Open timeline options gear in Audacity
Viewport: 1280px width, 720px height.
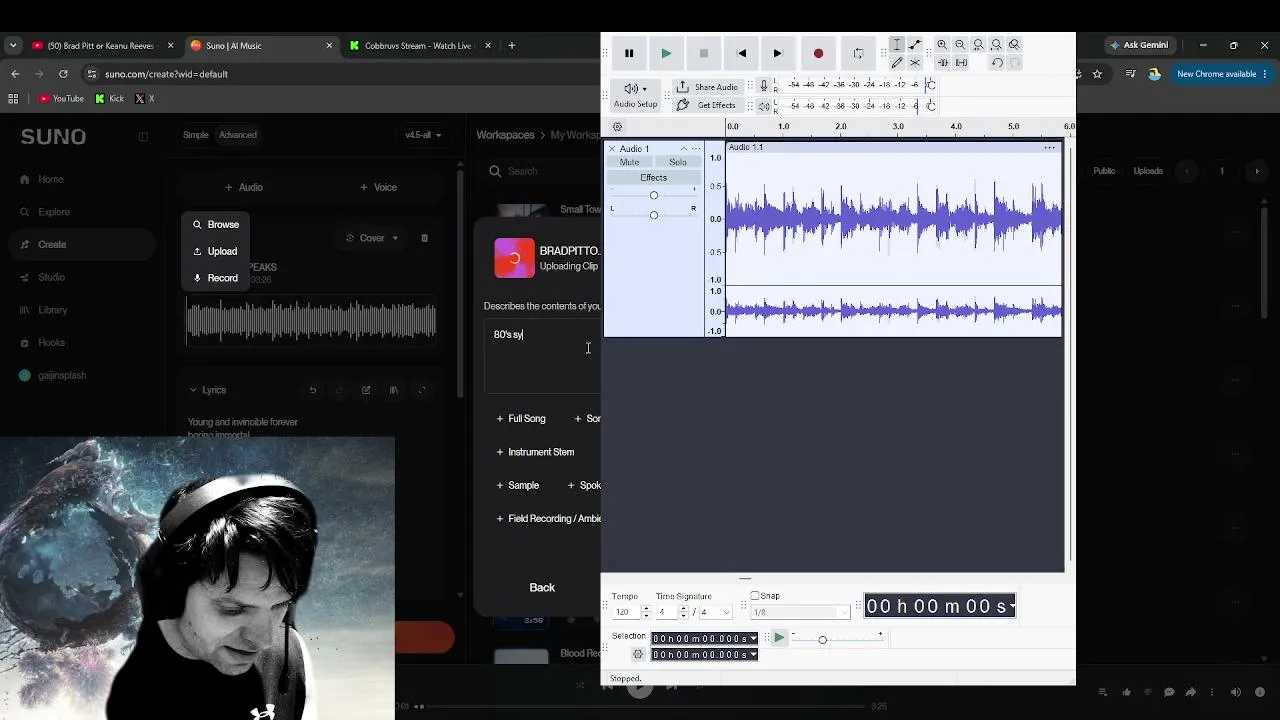pos(617,127)
